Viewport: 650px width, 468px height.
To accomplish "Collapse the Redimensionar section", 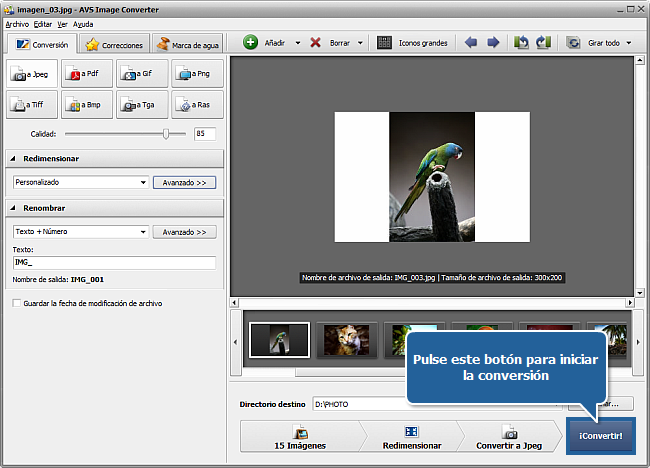I will (14, 158).
